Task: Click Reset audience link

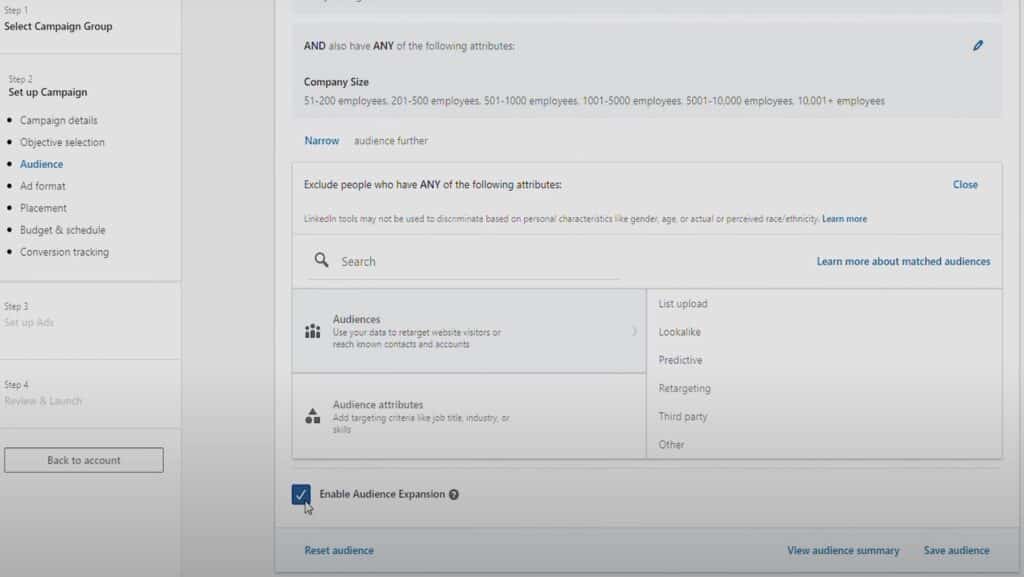Action: (x=339, y=550)
